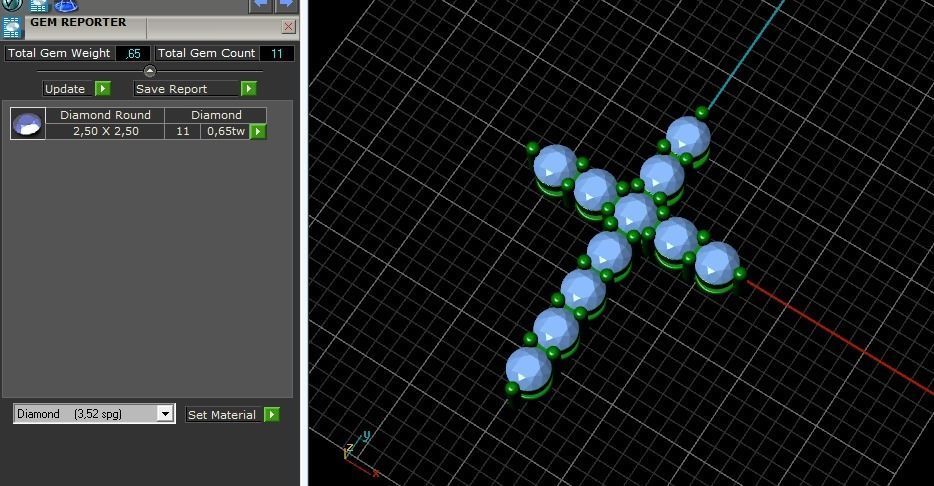Click the "Diamond Round" cell

coord(105,115)
